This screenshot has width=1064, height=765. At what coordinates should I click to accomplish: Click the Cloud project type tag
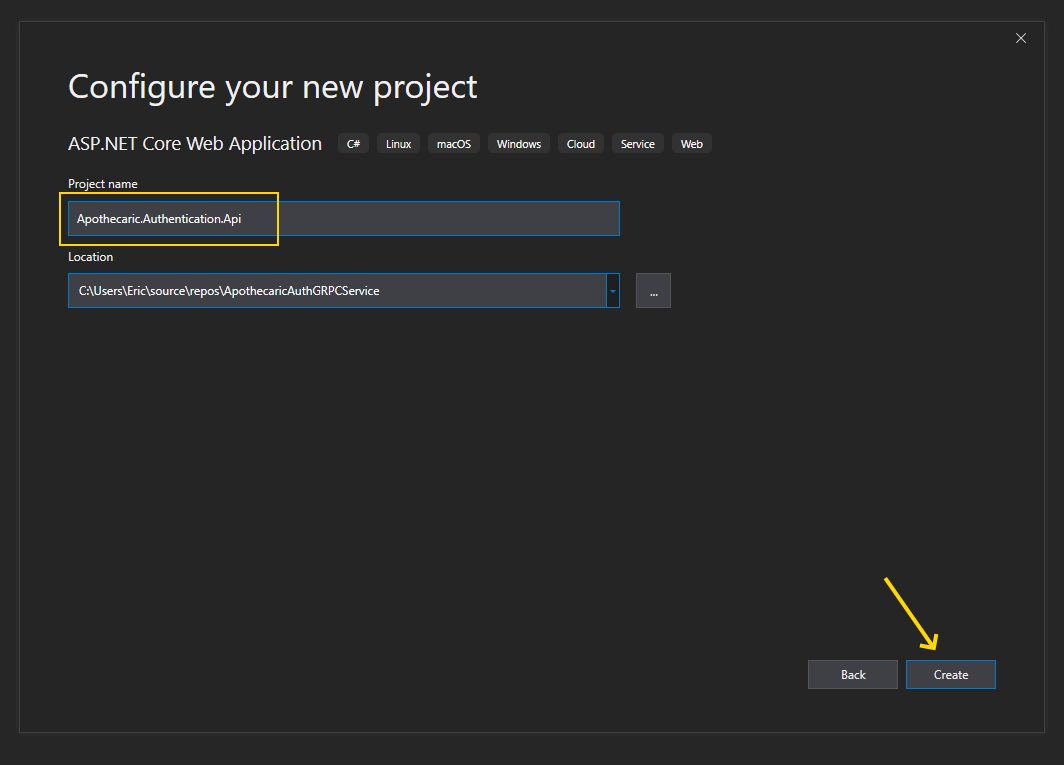tap(580, 144)
